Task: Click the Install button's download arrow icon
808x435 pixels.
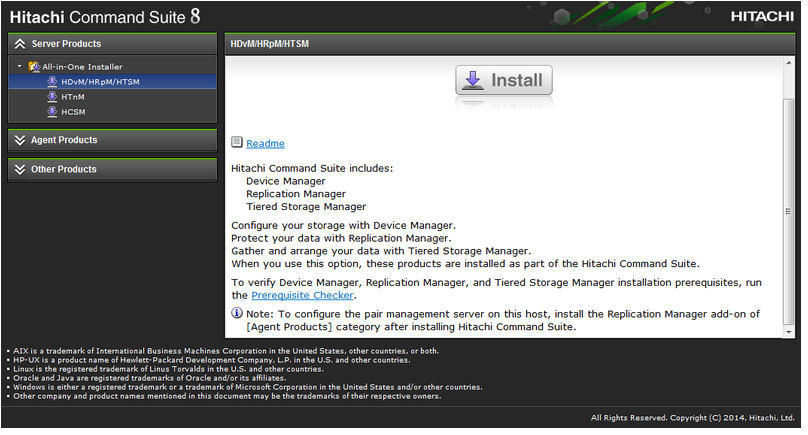Action: [473, 80]
